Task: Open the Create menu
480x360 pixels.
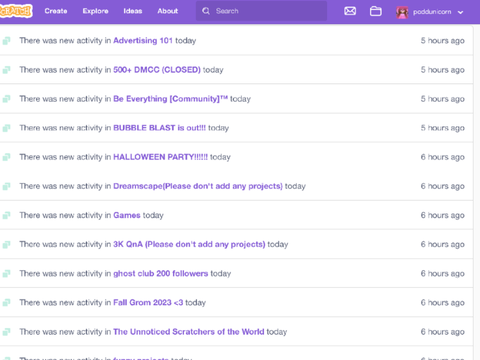Action: point(56,11)
